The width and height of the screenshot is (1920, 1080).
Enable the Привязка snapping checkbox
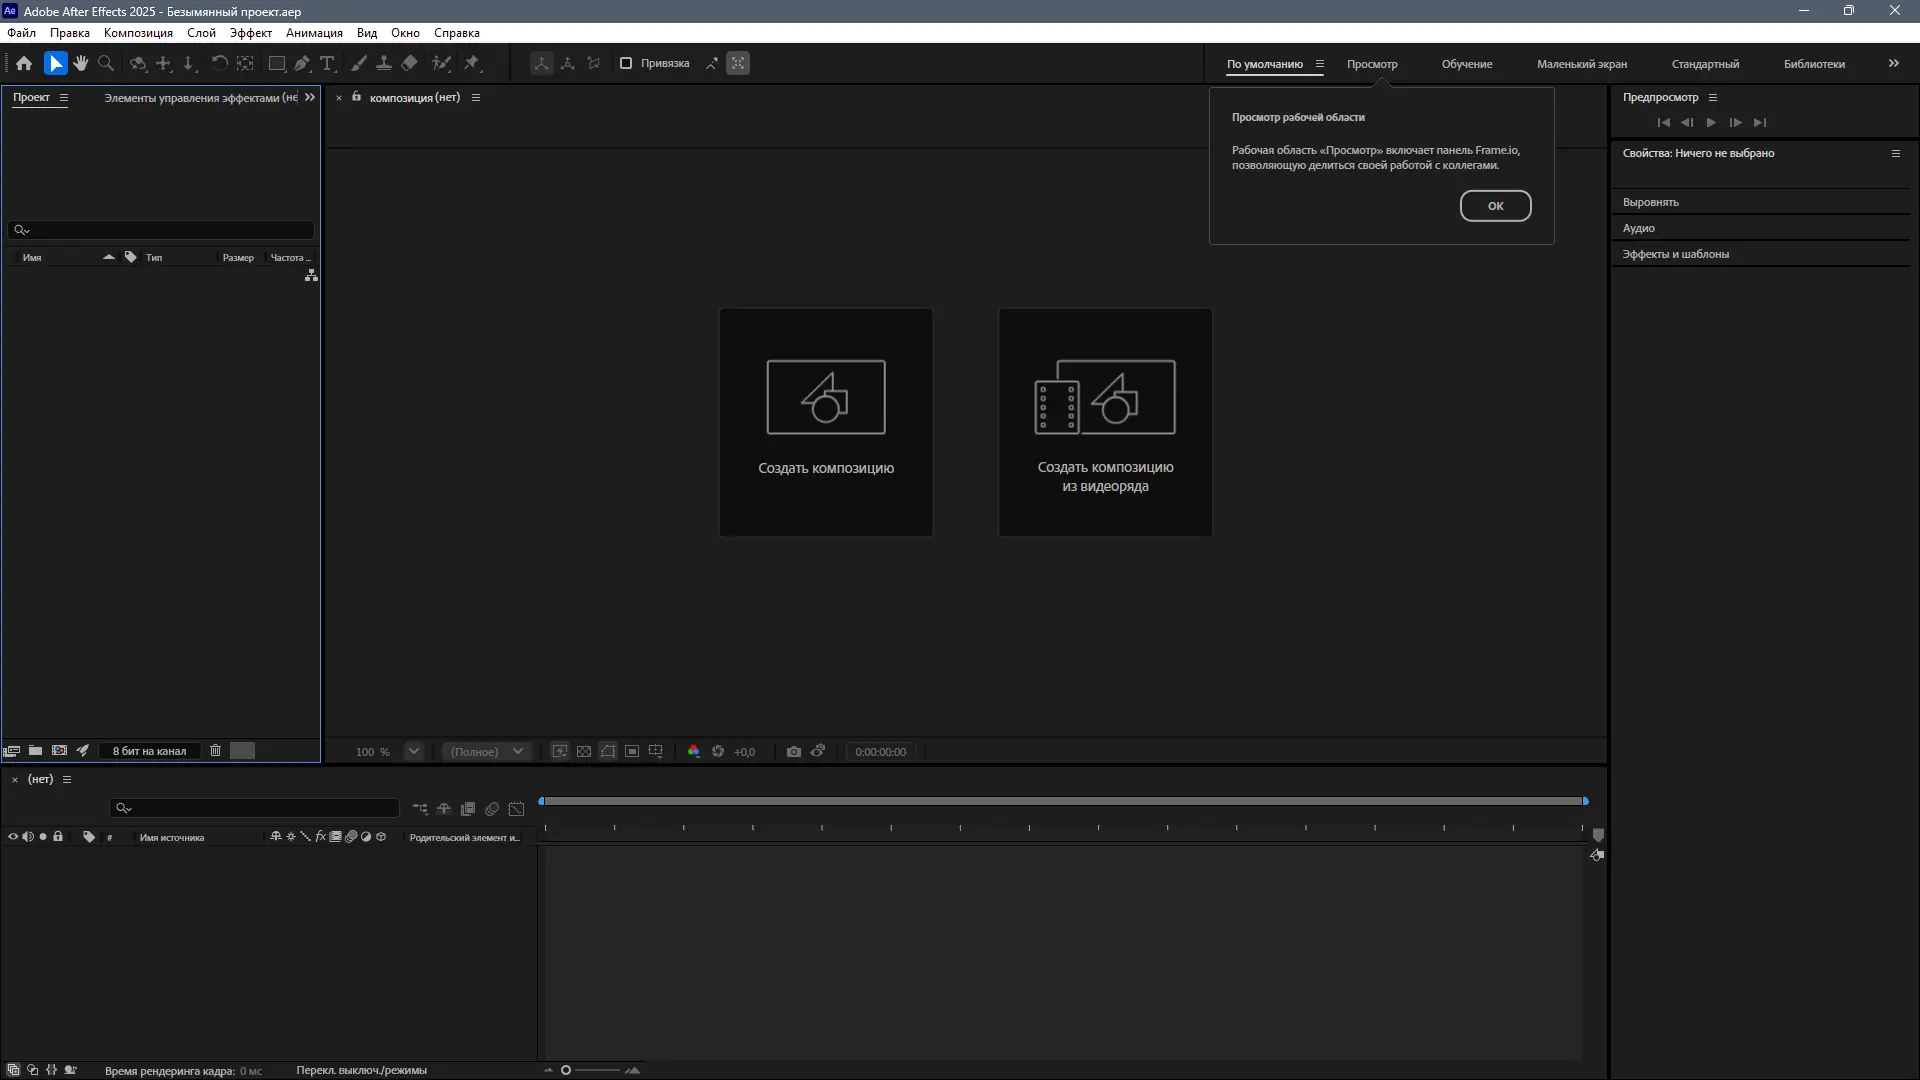tap(626, 63)
